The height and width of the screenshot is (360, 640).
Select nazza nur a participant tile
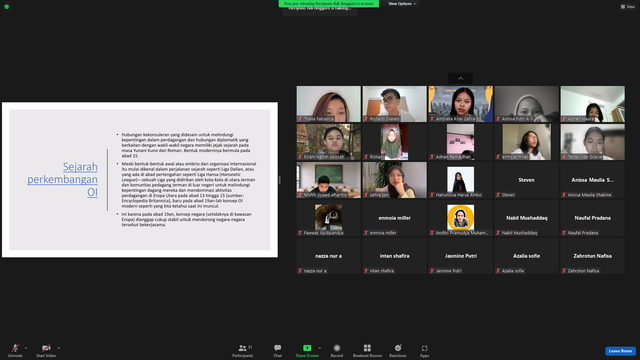coord(329,256)
